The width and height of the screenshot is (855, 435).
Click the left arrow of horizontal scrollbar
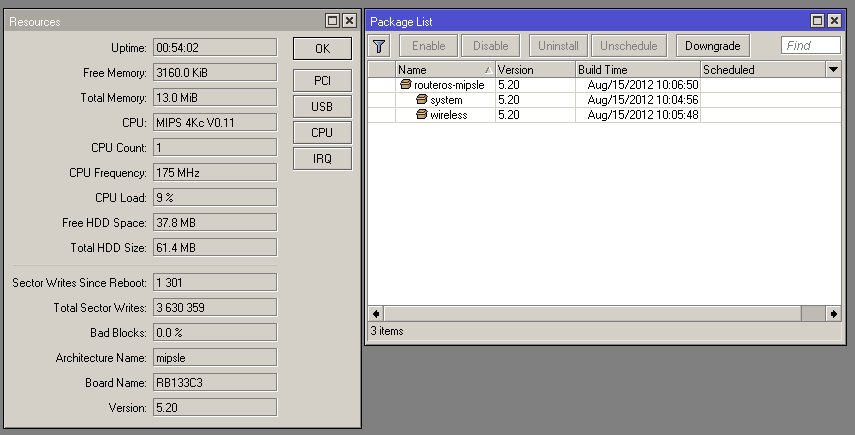[x=376, y=313]
